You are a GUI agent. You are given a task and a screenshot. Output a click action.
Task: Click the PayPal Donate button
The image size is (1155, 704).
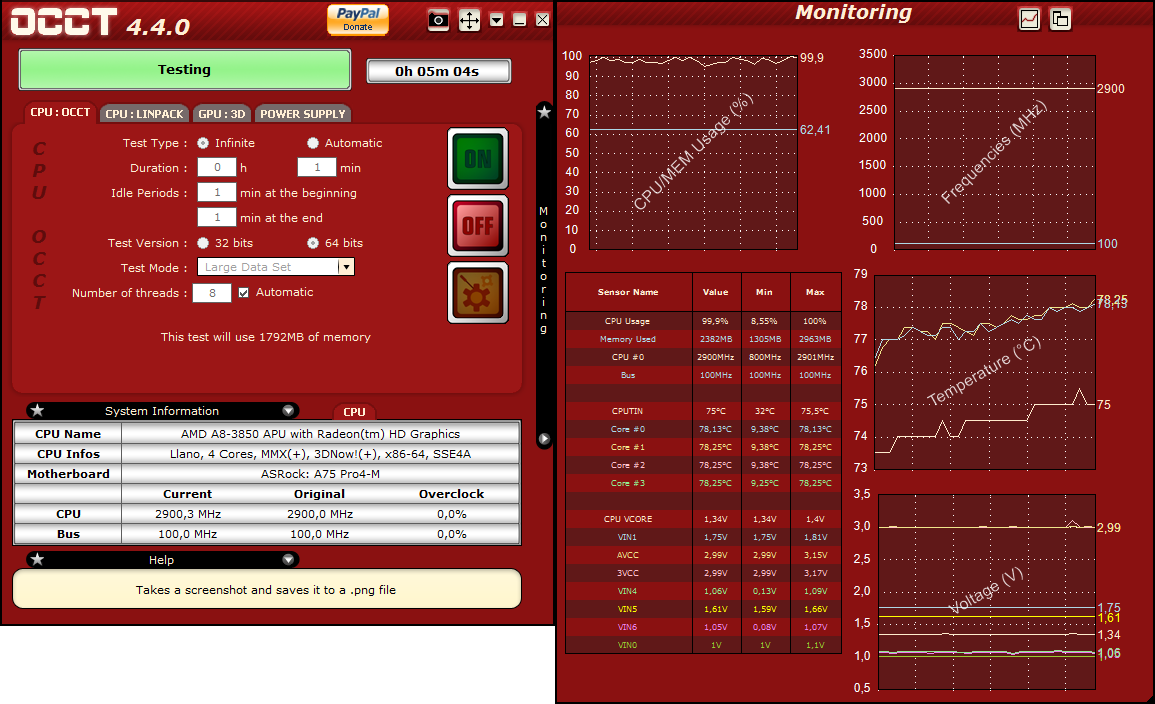tap(358, 19)
